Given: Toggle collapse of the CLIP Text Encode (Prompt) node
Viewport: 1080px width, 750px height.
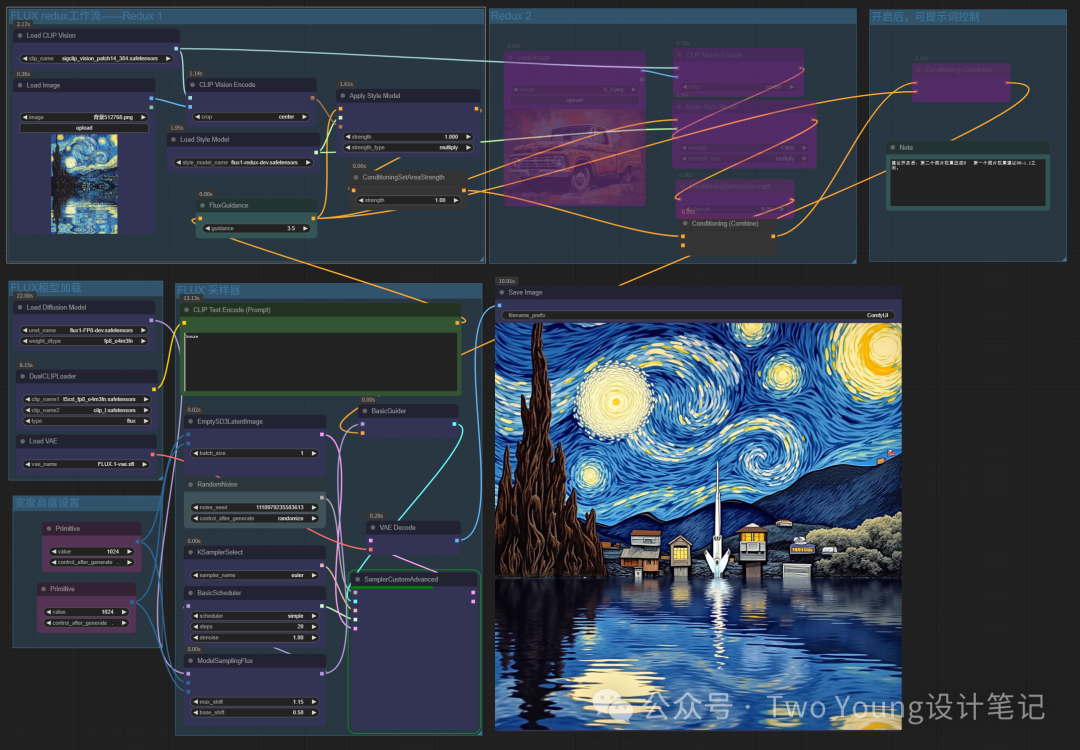Looking at the screenshot, I should pos(187,310).
